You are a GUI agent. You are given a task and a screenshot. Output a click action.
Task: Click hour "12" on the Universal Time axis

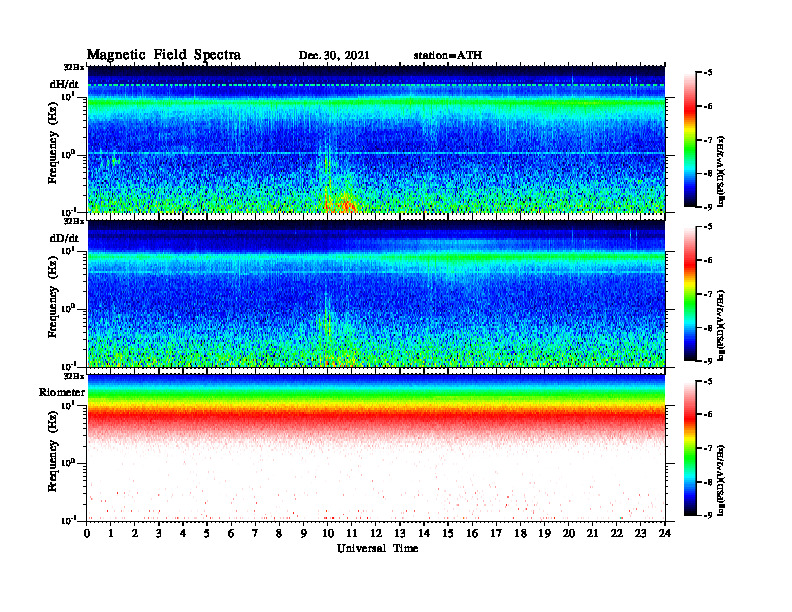tap(376, 533)
